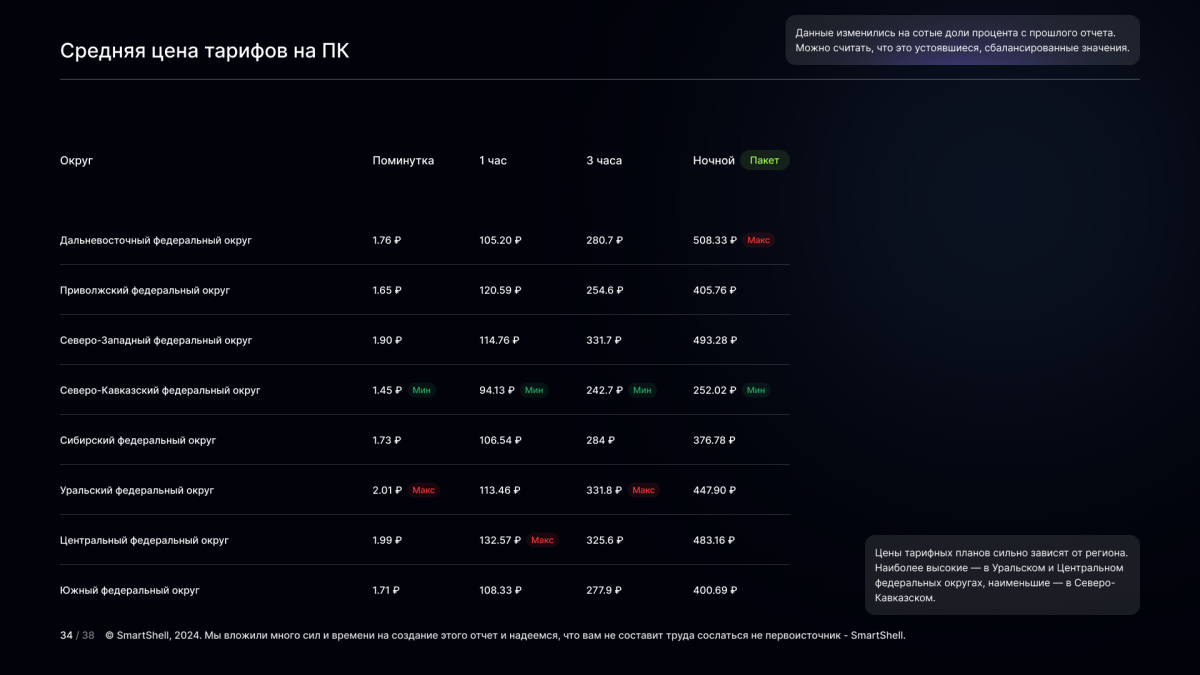The image size is (1200, 675).
Task: Click the 'Макс' badge next to 508.33 ₽
Action: [759, 240]
